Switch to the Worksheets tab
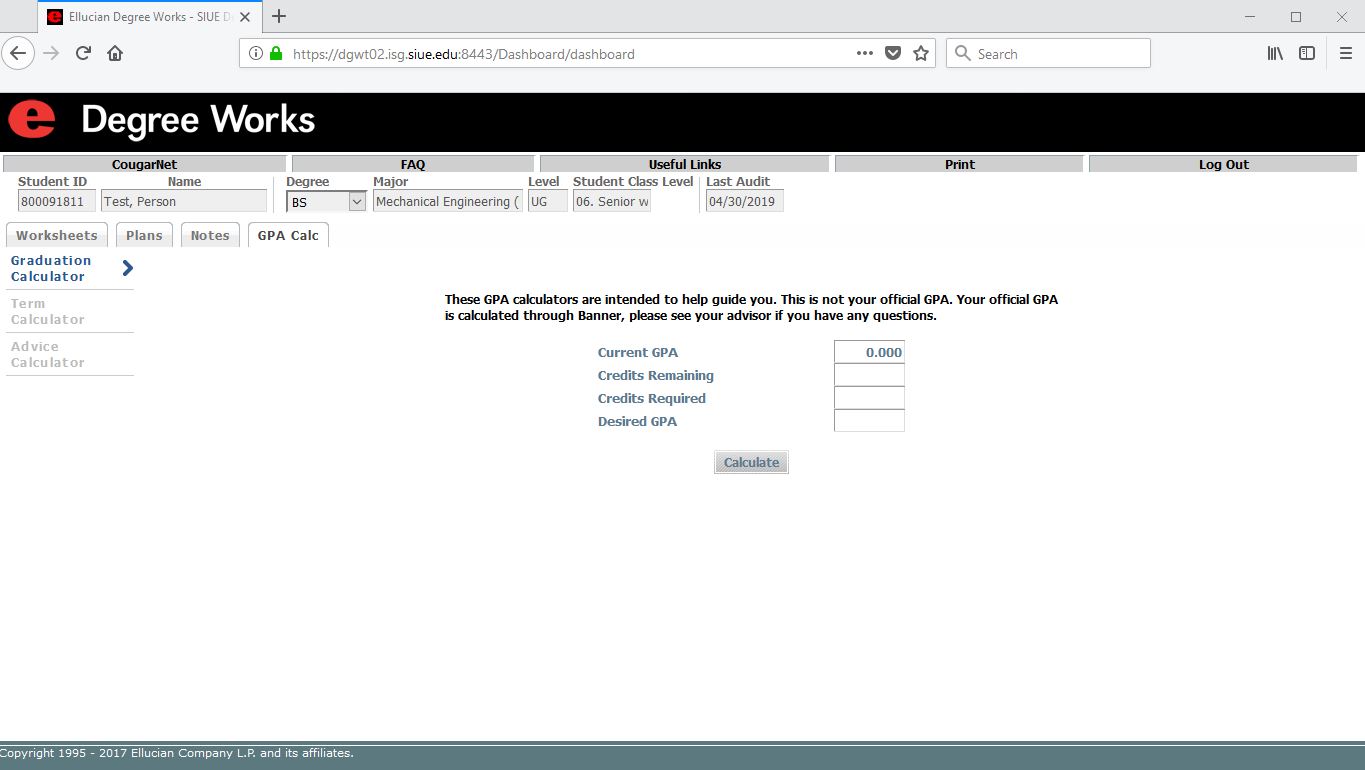 (57, 236)
